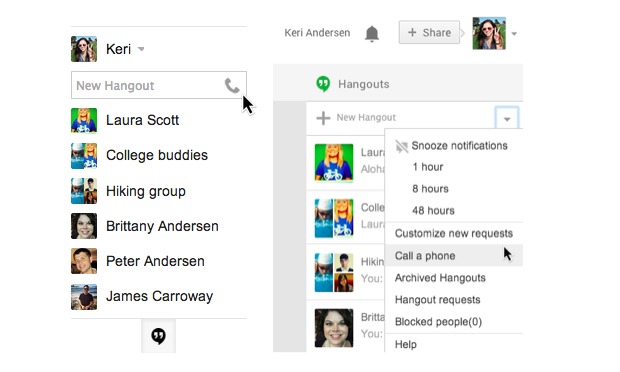Click the left New Hangout input field
The image size is (620, 372).
pos(159,85)
